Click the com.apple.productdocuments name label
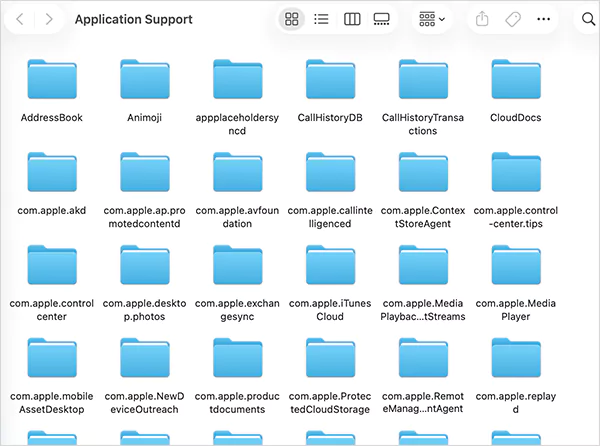 click(x=237, y=403)
